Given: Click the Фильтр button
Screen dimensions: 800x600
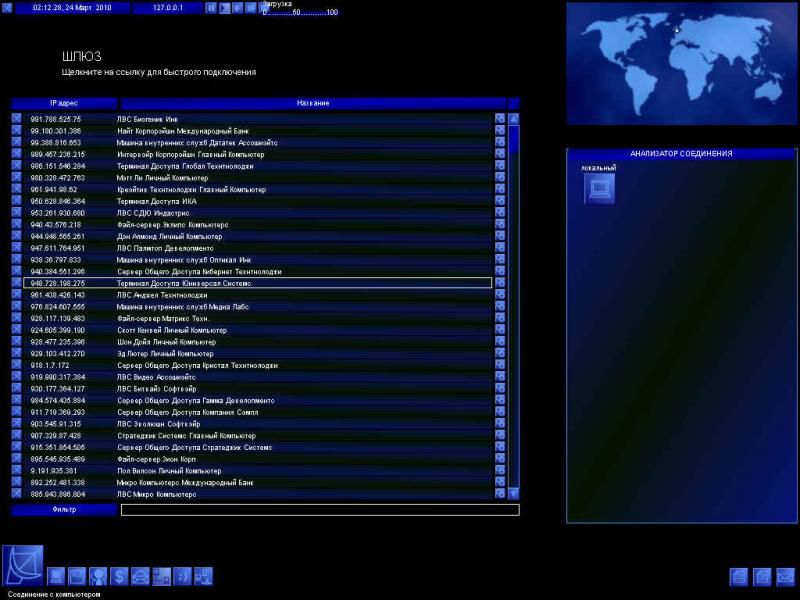Looking at the screenshot, I should 64,510.
